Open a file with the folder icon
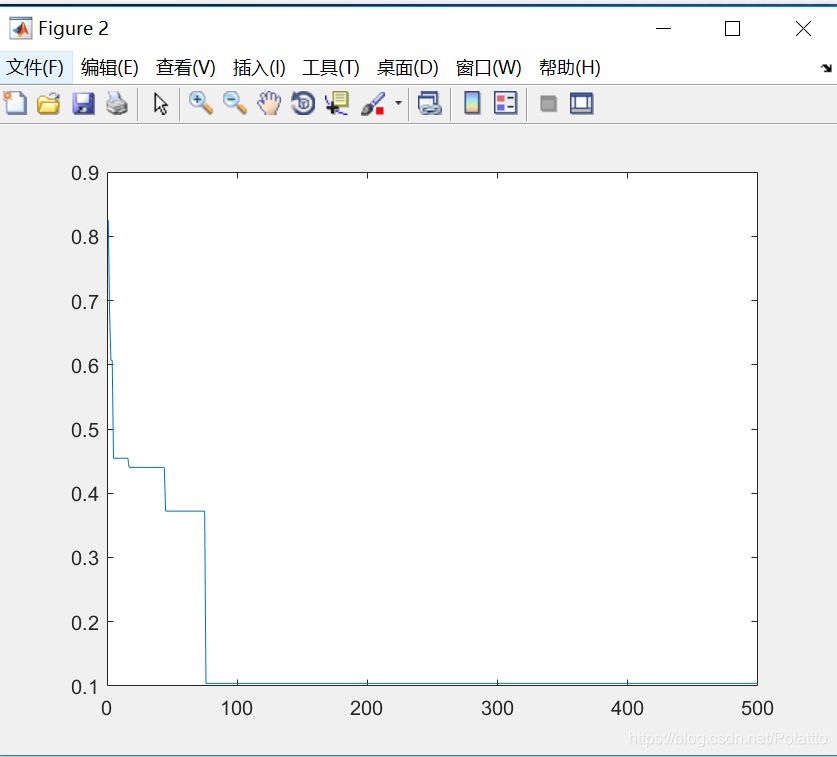This screenshot has height=757, width=837. (49, 103)
